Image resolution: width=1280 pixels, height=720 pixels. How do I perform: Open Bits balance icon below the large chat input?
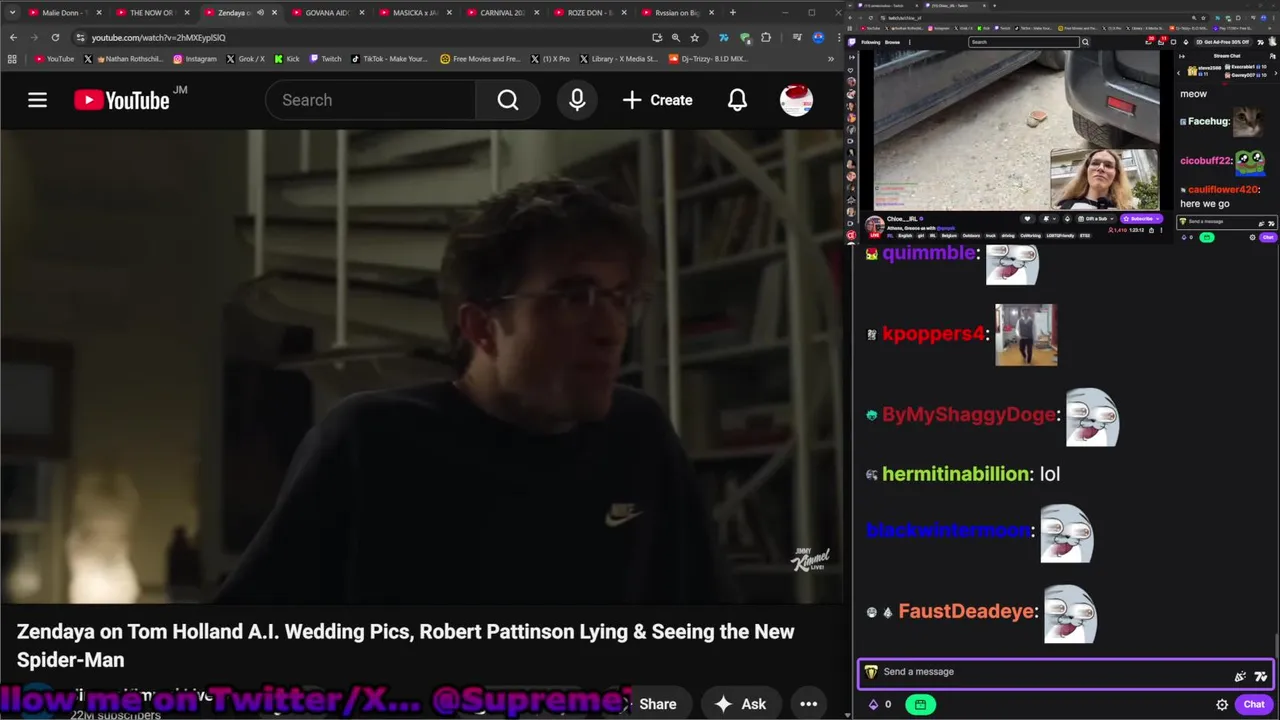tap(873, 704)
